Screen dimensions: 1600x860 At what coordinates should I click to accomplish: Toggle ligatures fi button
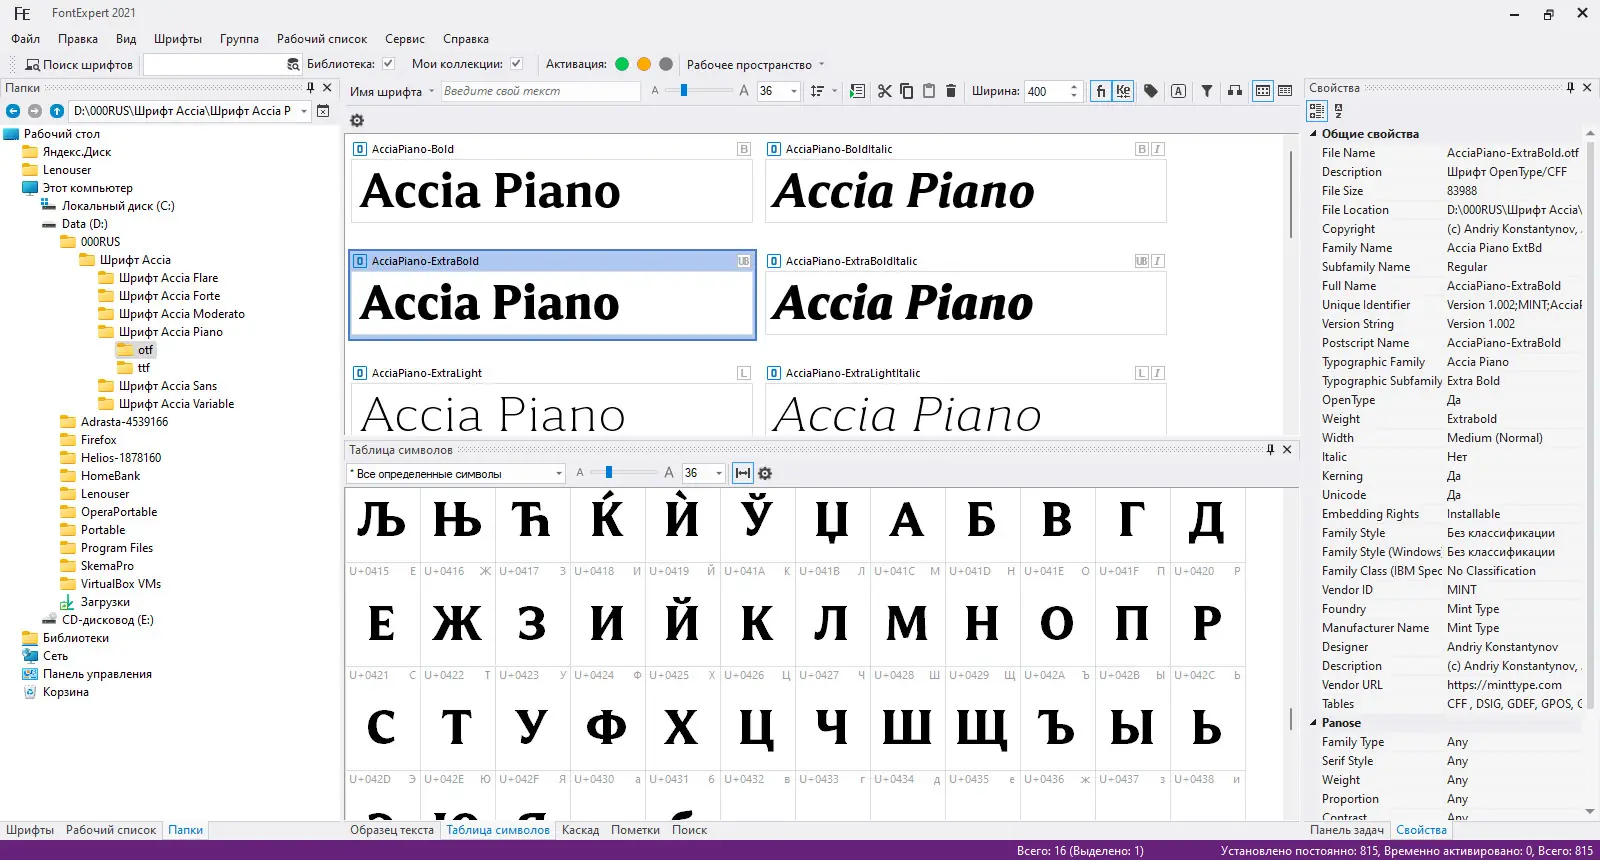(1100, 91)
